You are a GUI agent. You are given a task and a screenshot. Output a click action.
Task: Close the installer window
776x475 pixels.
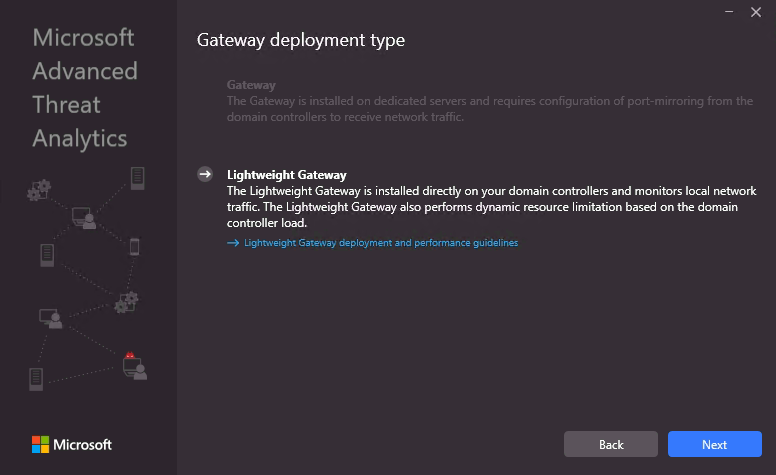[x=756, y=12]
